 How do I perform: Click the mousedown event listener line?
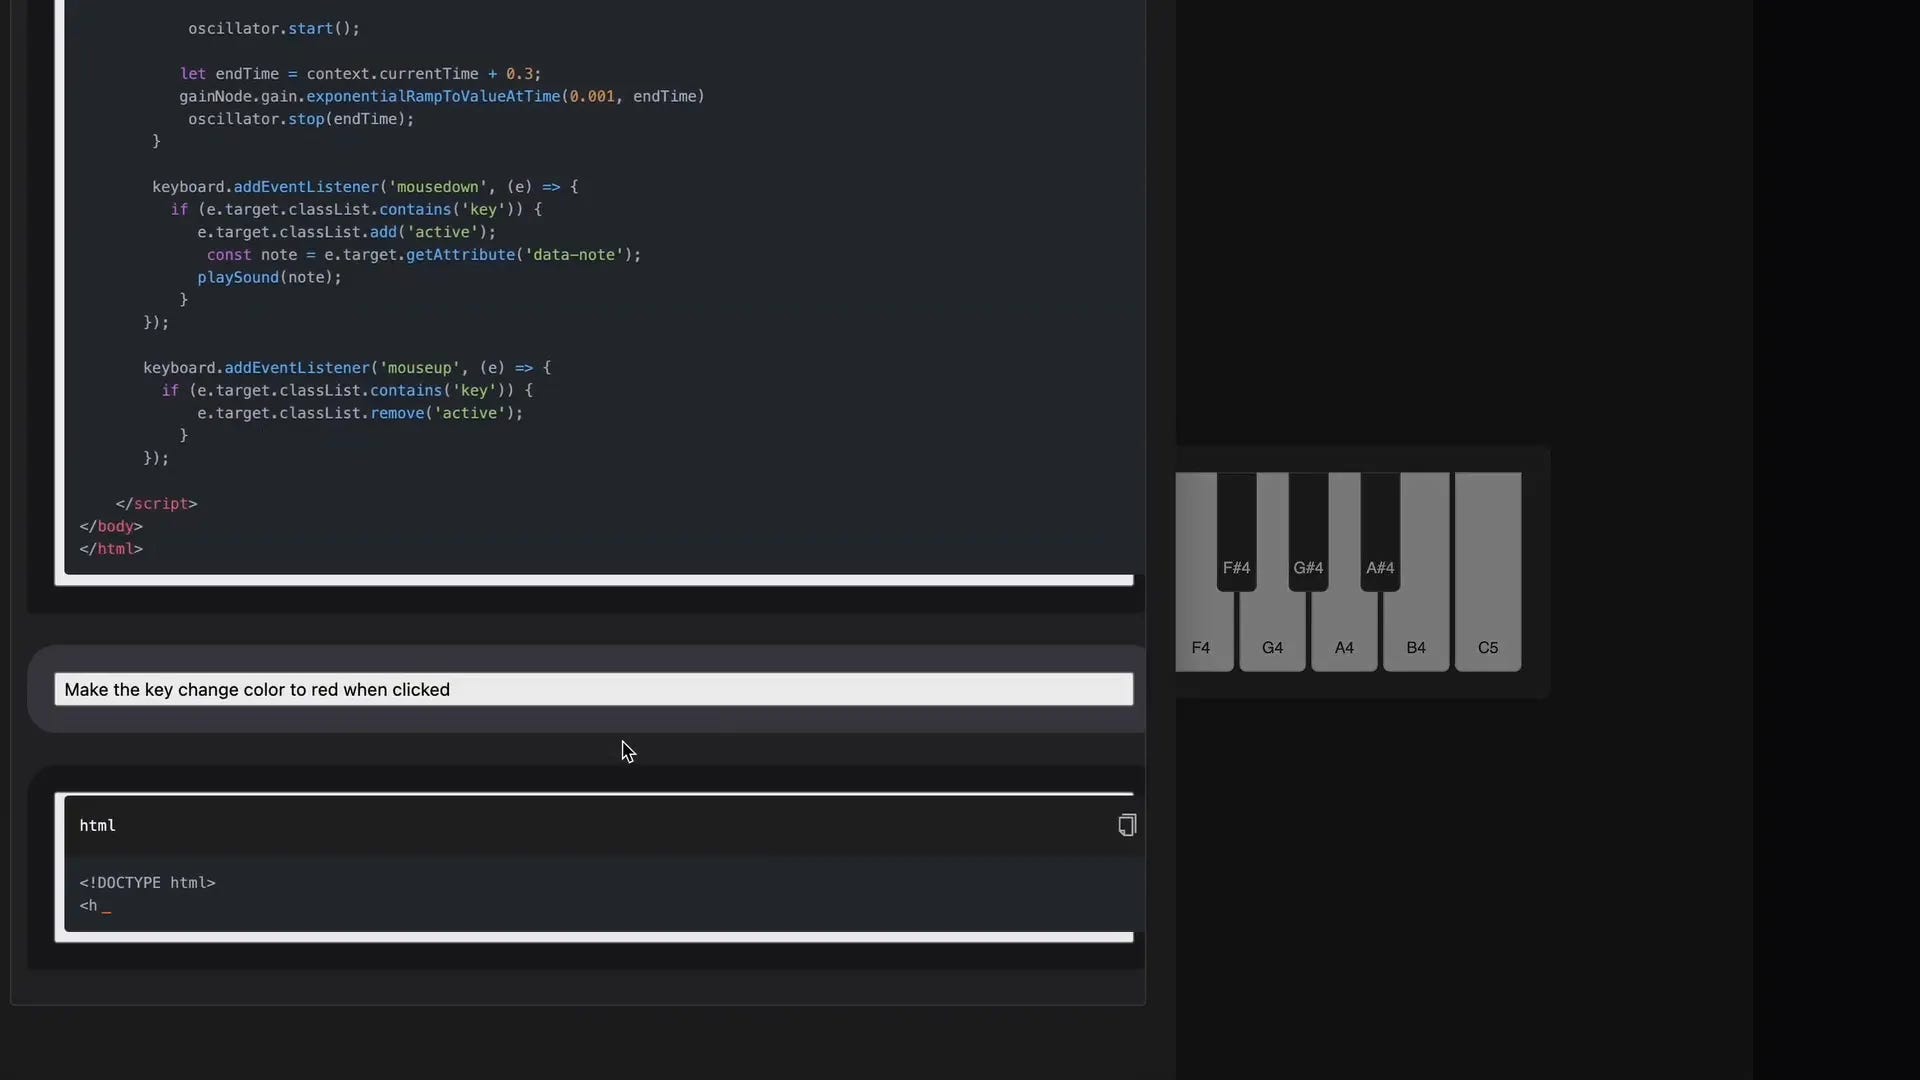364,186
